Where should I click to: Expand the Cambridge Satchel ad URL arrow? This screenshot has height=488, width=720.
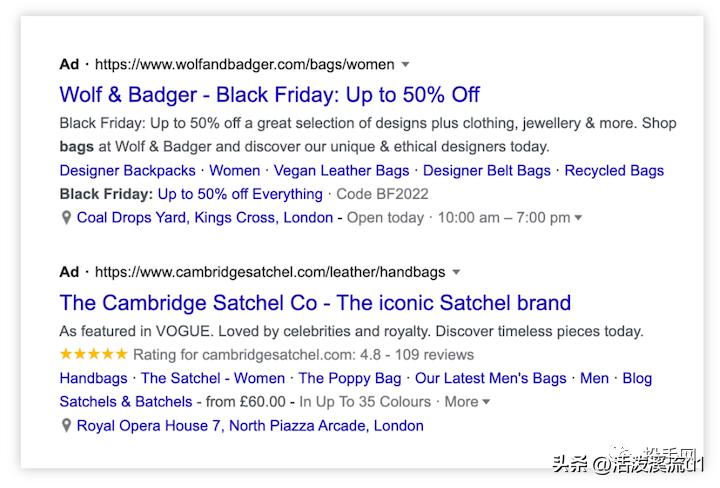(x=456, y=271)
